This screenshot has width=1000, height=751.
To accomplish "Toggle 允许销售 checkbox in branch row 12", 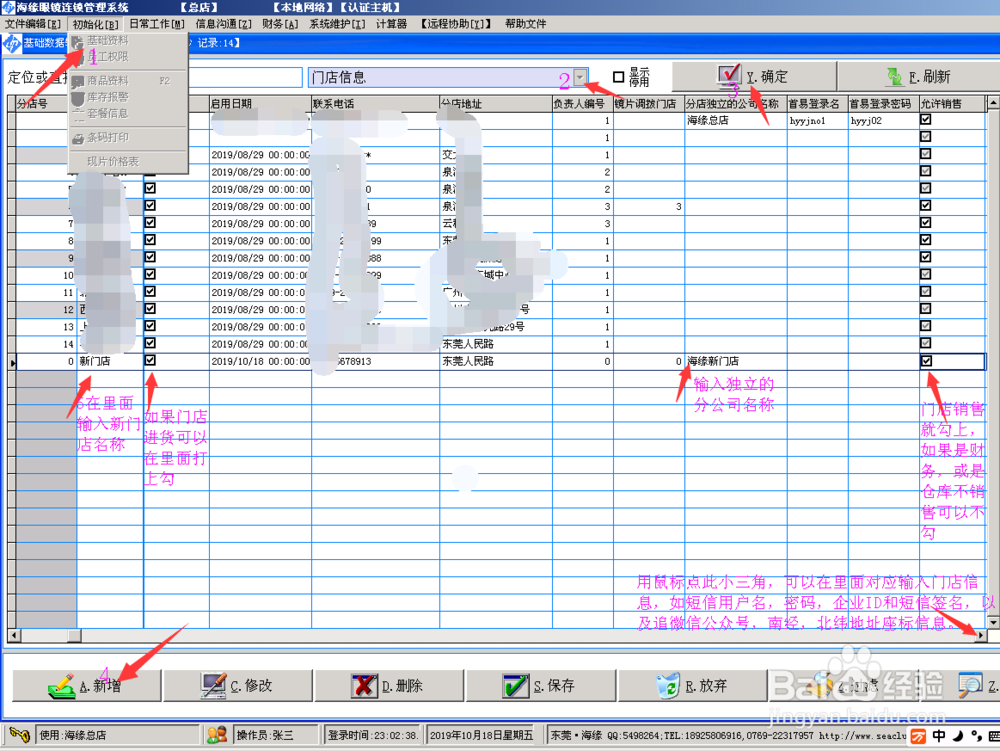I will click(926, 309).
